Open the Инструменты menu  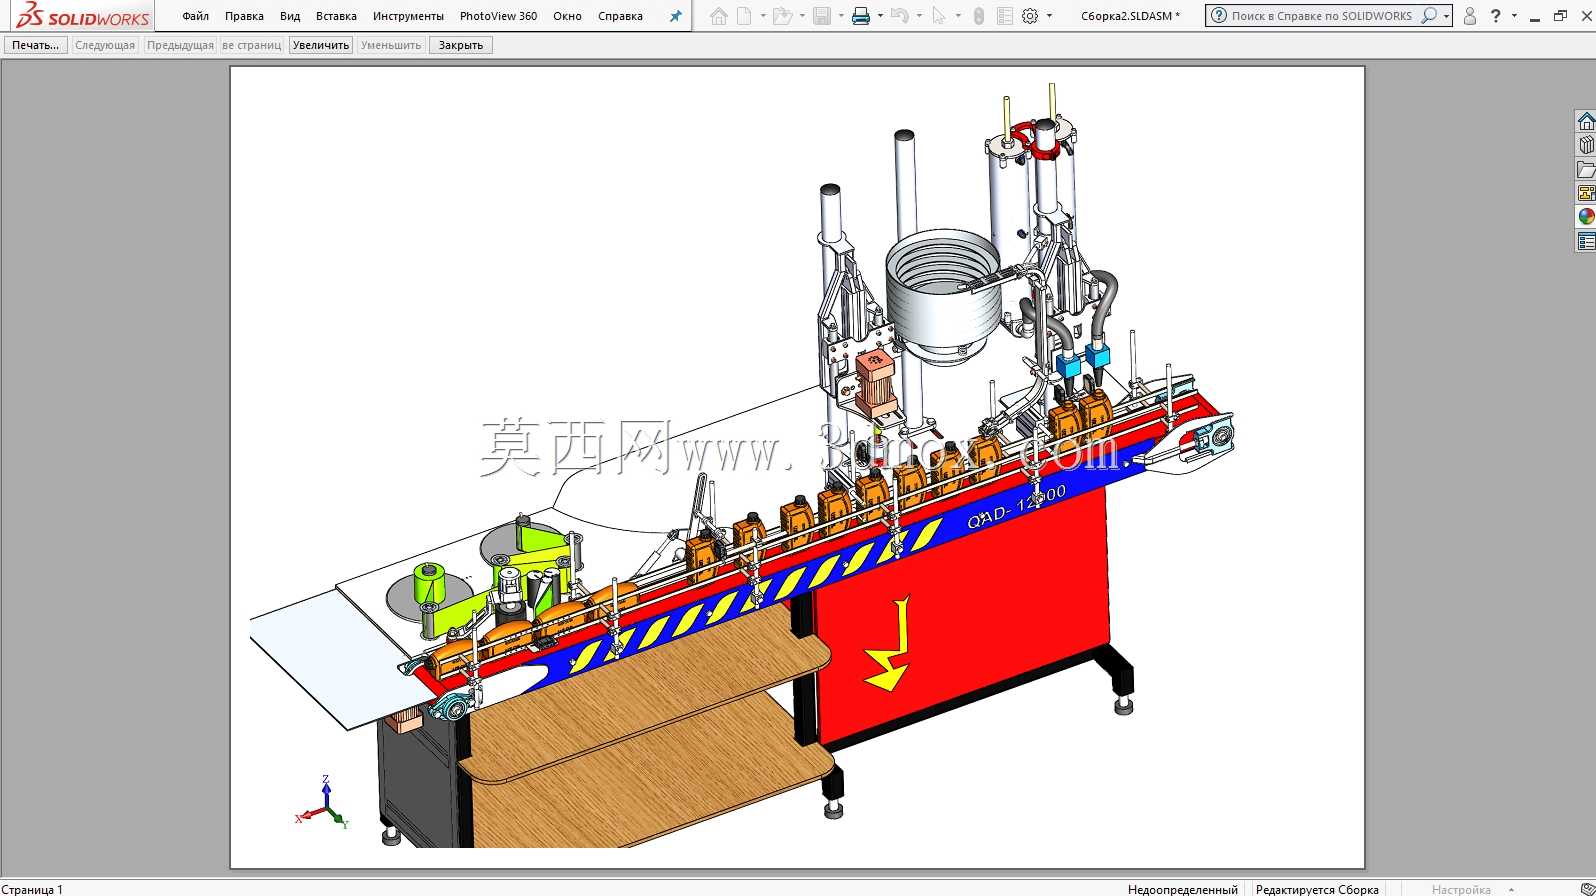tap(408, 16)
